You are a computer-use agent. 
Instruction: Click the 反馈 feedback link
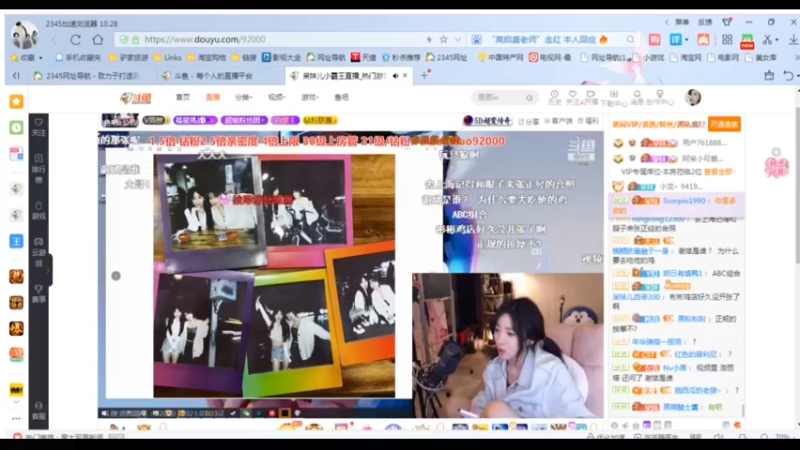point(705,22)
